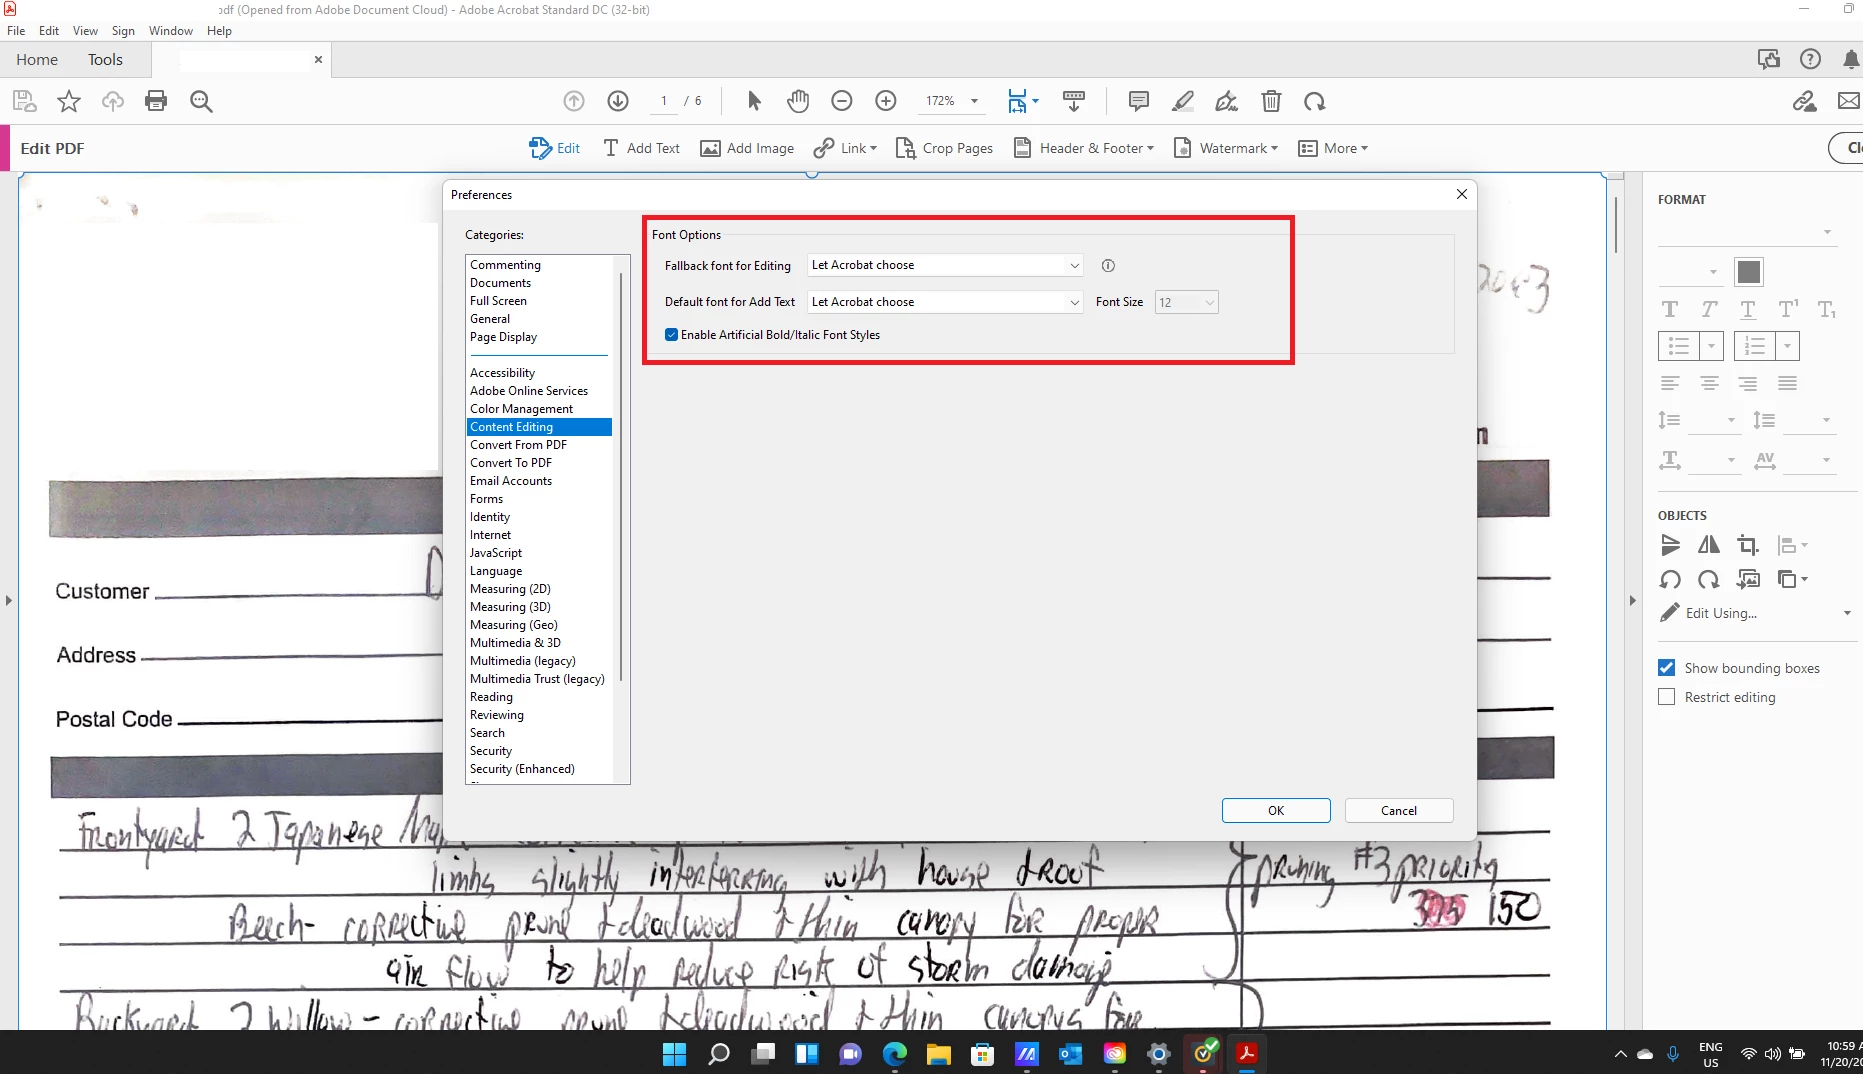Click the Rotate page icon
This screenshot has height=1074, width=1863.
pyautogui.click(x=1315, y=101)
